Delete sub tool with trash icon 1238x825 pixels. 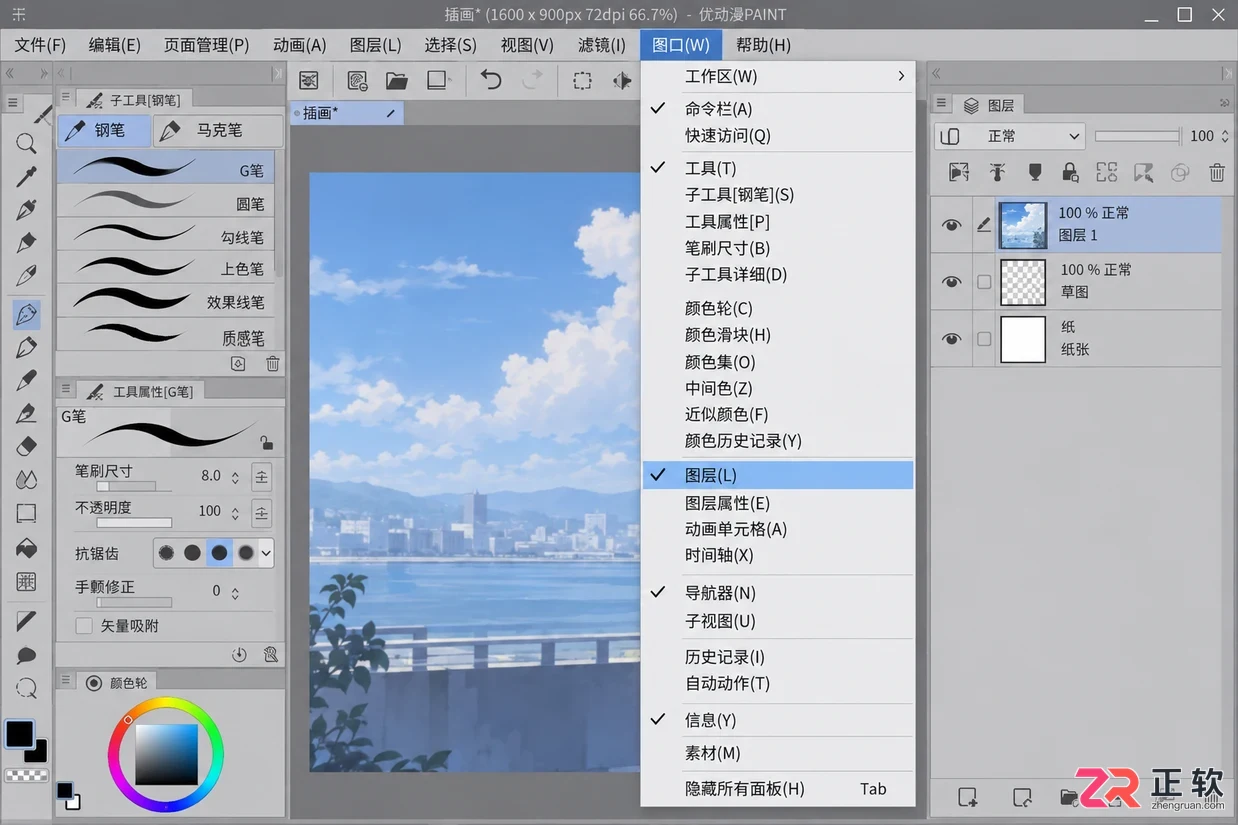272,364
